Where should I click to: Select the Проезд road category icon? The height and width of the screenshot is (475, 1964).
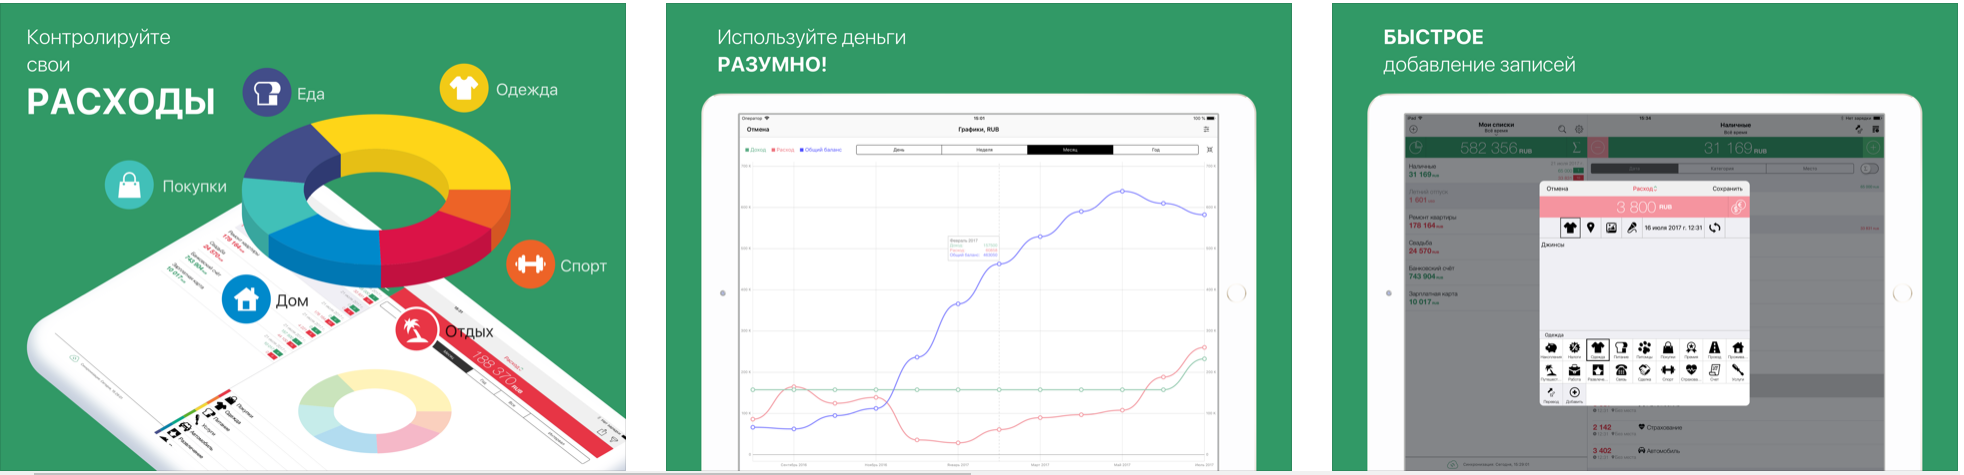[x=1714, y=349]
